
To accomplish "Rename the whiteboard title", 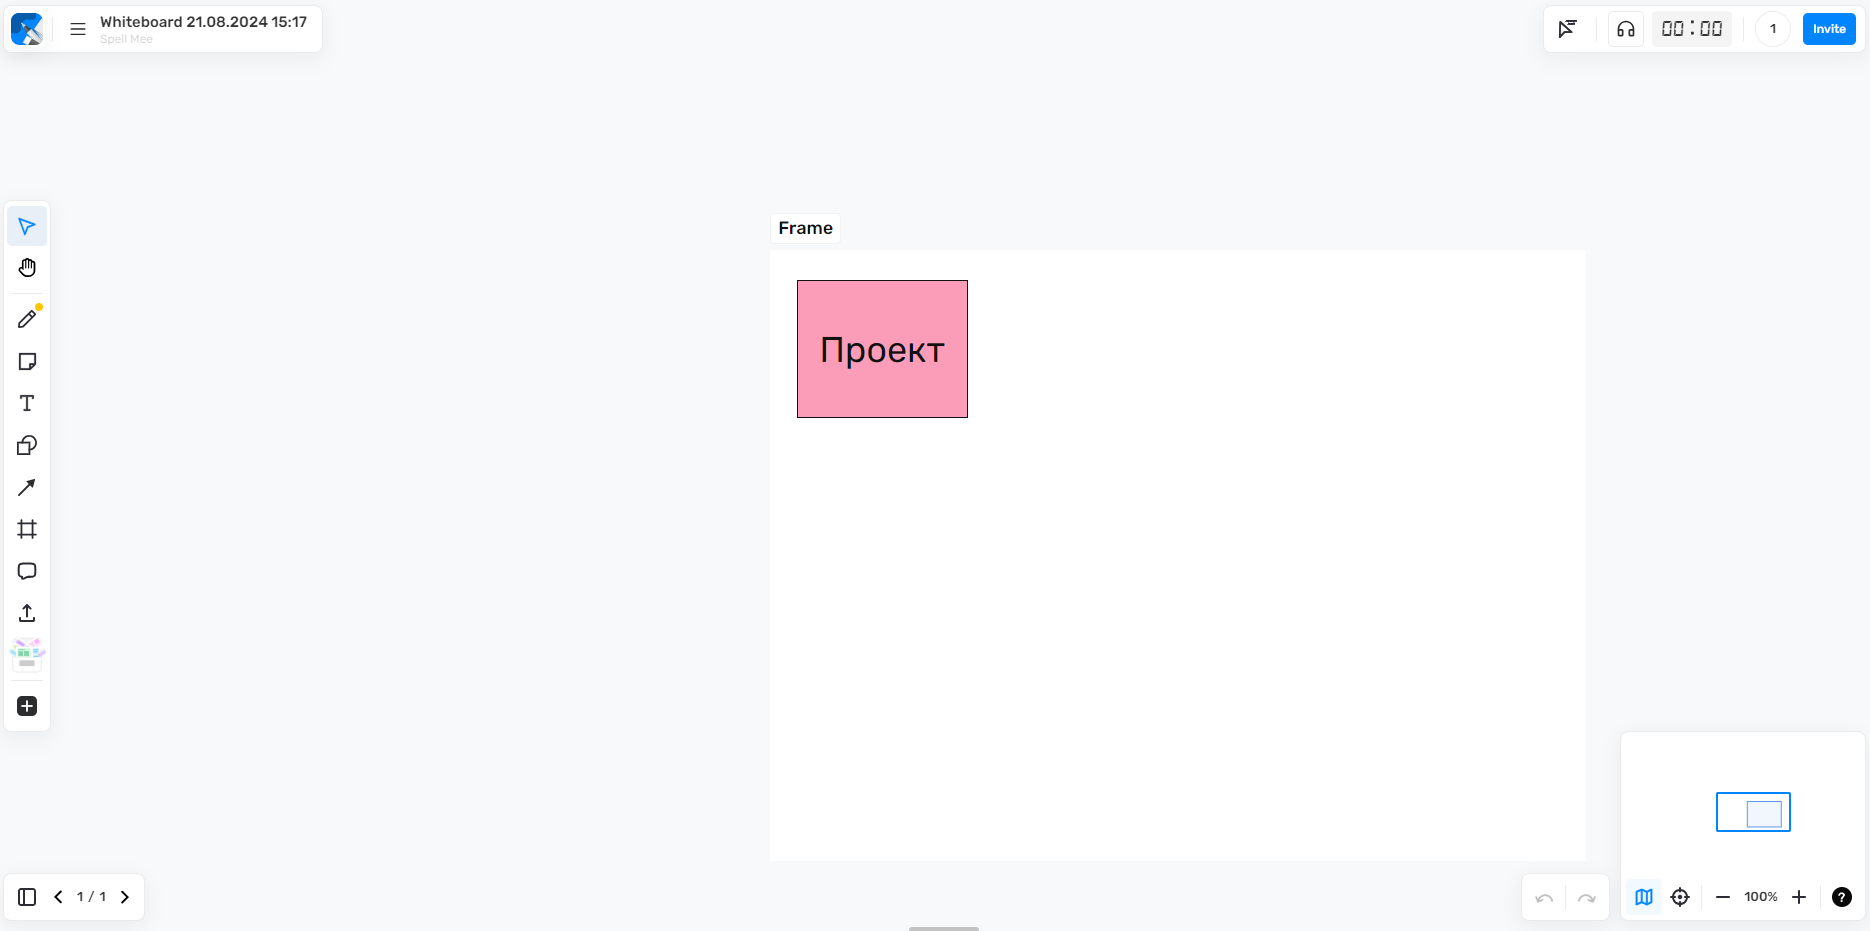I will 203,22.
